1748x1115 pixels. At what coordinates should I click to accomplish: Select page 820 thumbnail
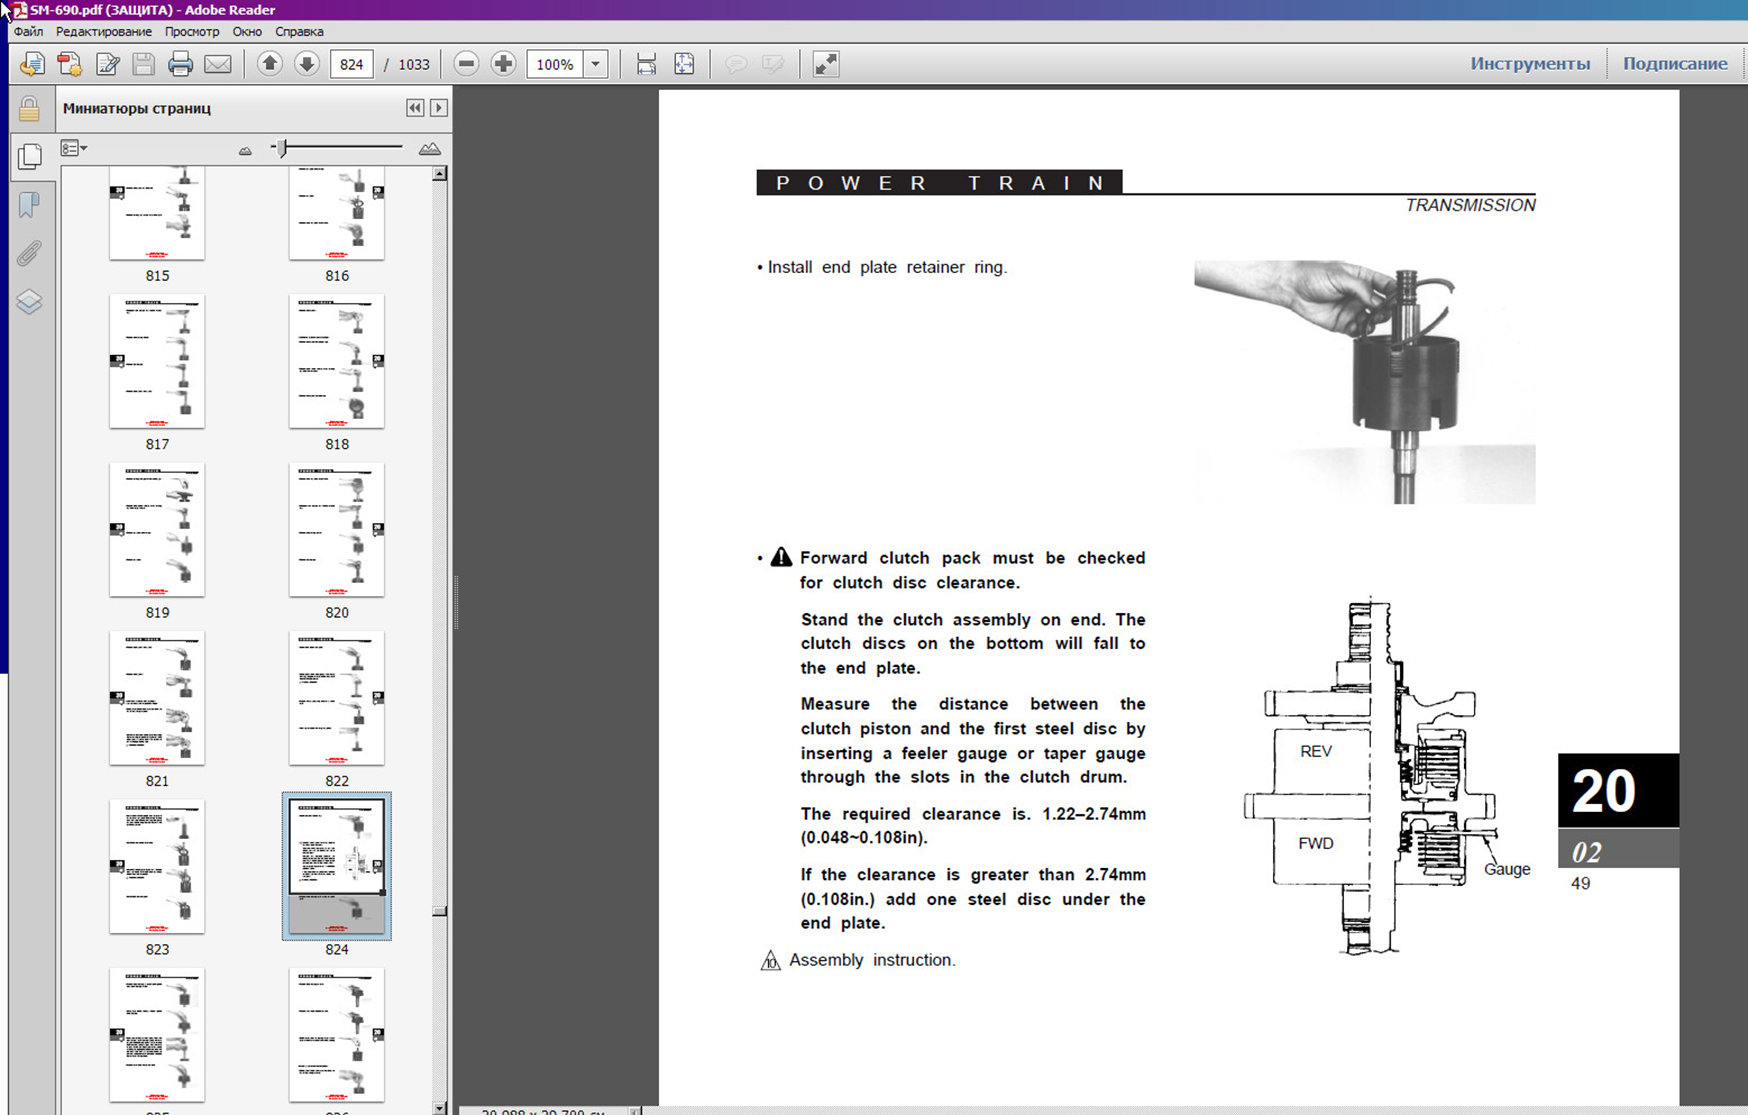tap(336, 531)
